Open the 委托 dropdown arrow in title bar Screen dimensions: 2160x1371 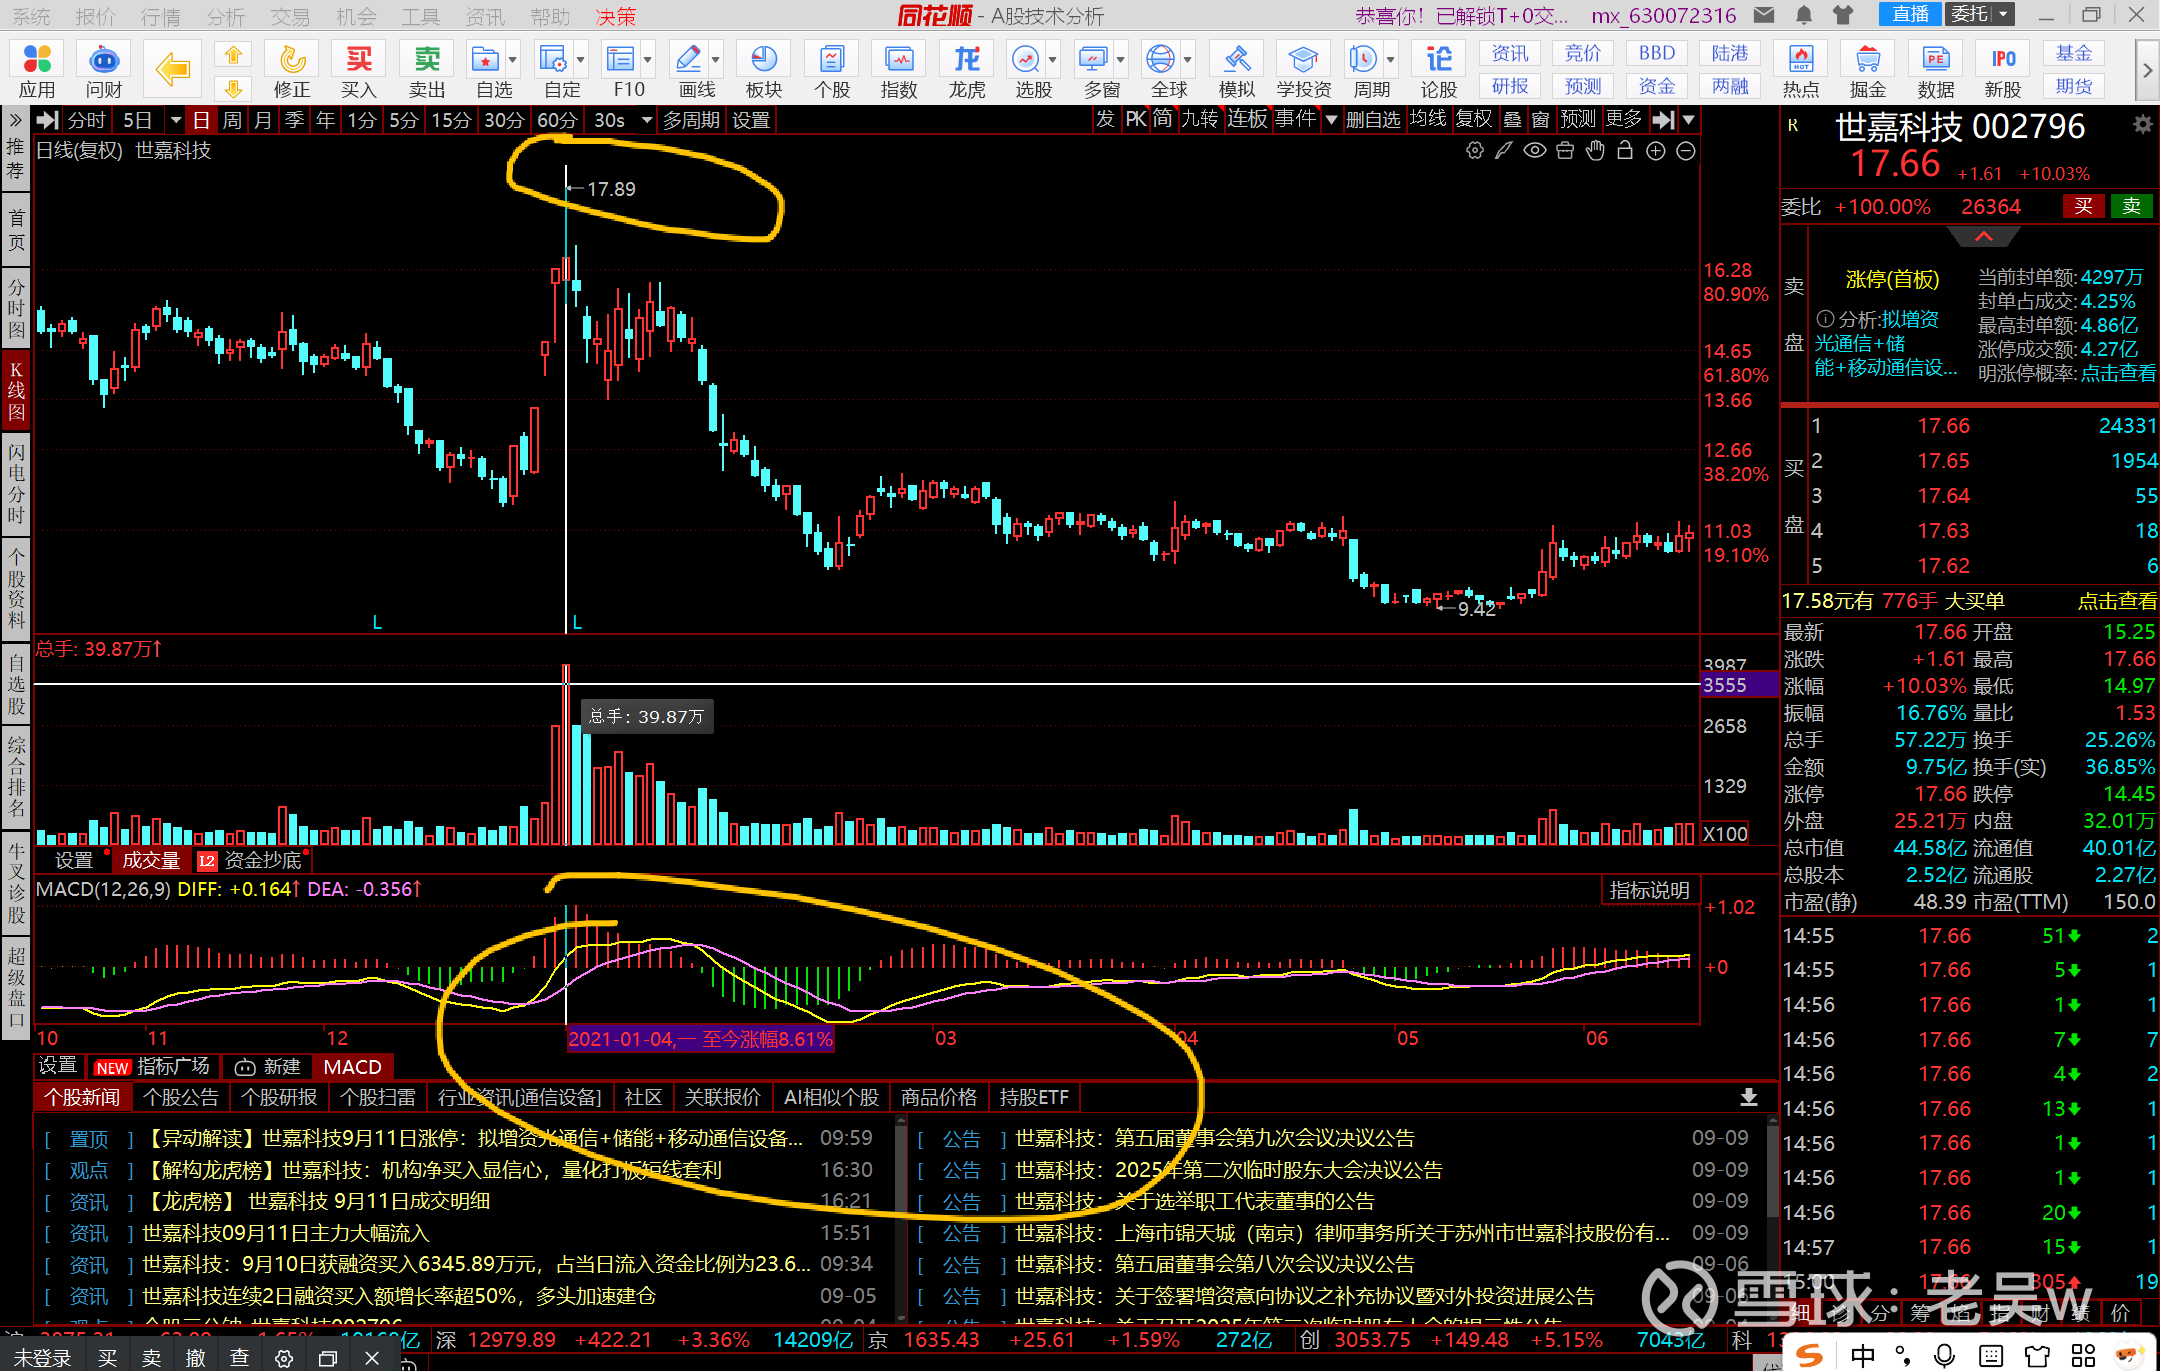pos(2004,14)
